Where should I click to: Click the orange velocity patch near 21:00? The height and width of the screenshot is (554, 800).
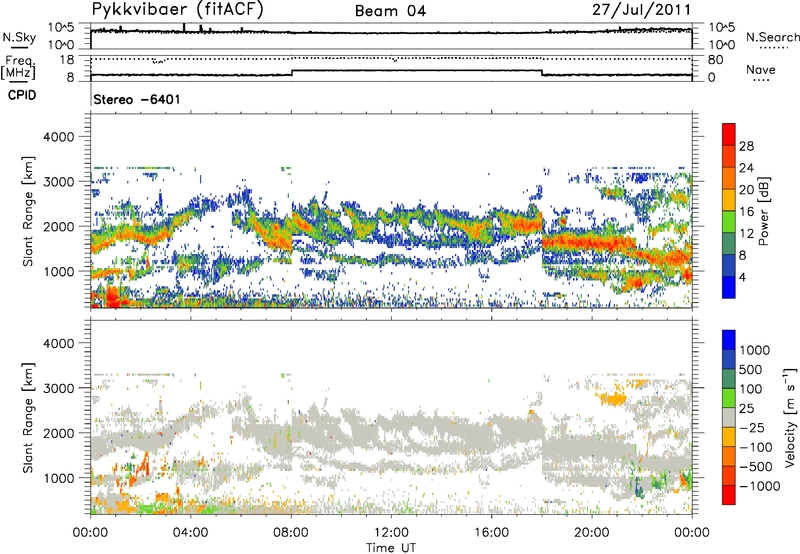coord(613,398)
